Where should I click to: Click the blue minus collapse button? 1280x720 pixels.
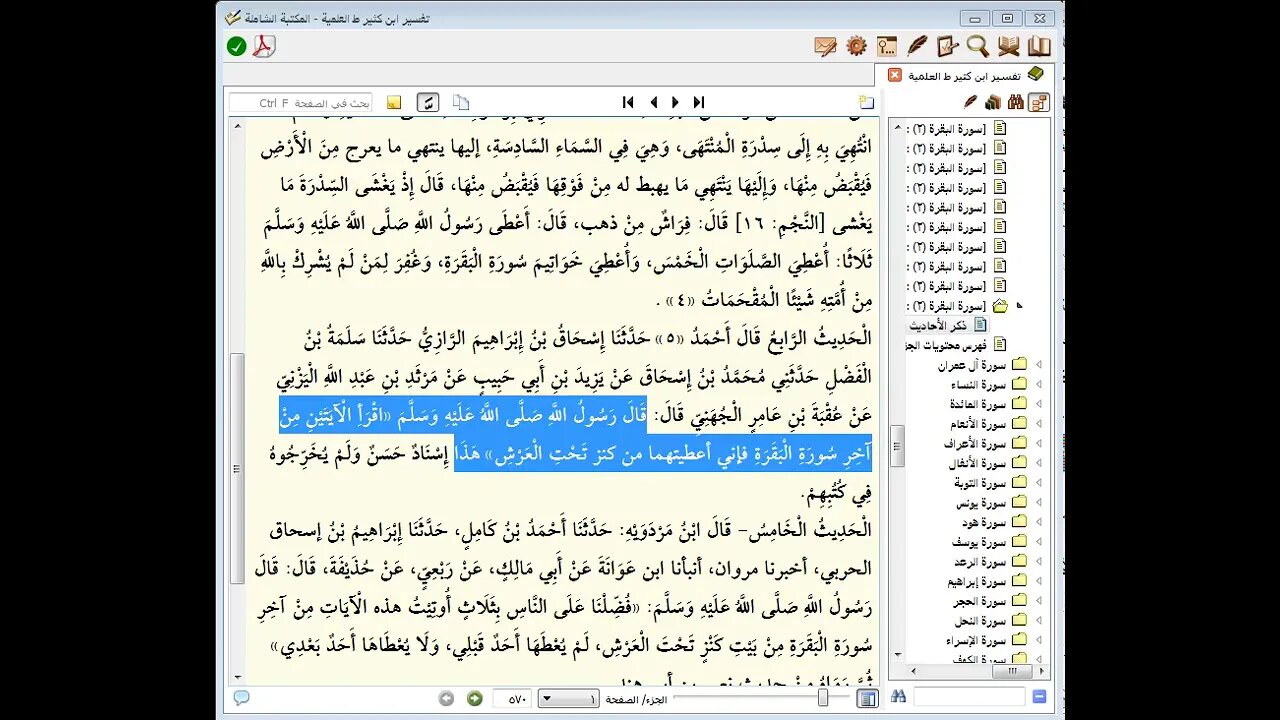click(1040, 697)
